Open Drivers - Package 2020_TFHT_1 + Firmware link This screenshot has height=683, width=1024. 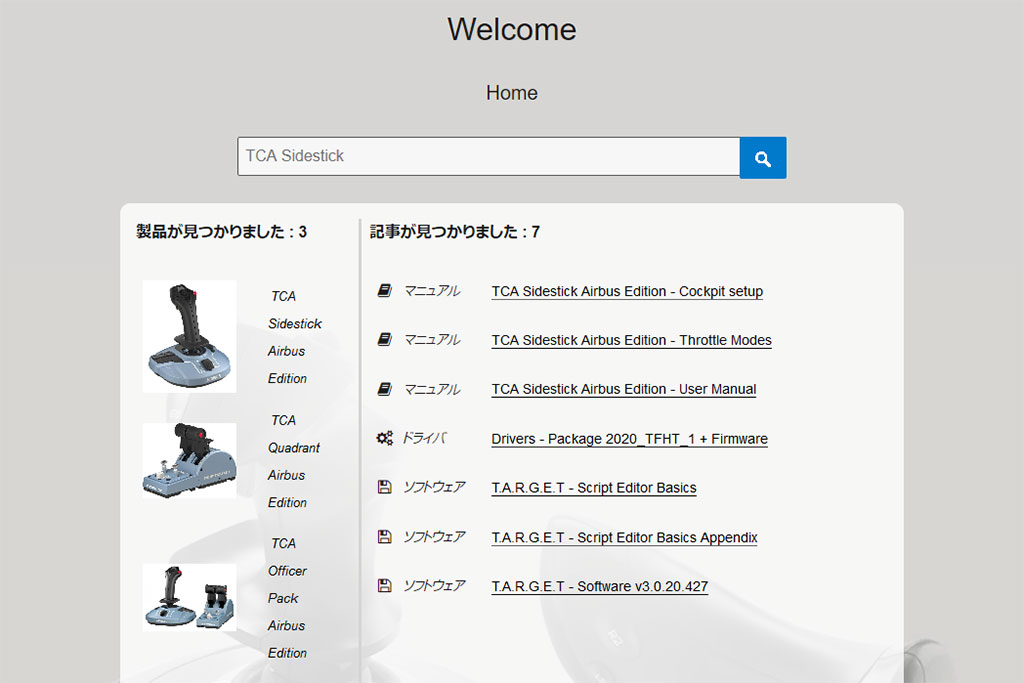(x=629, y=439)
